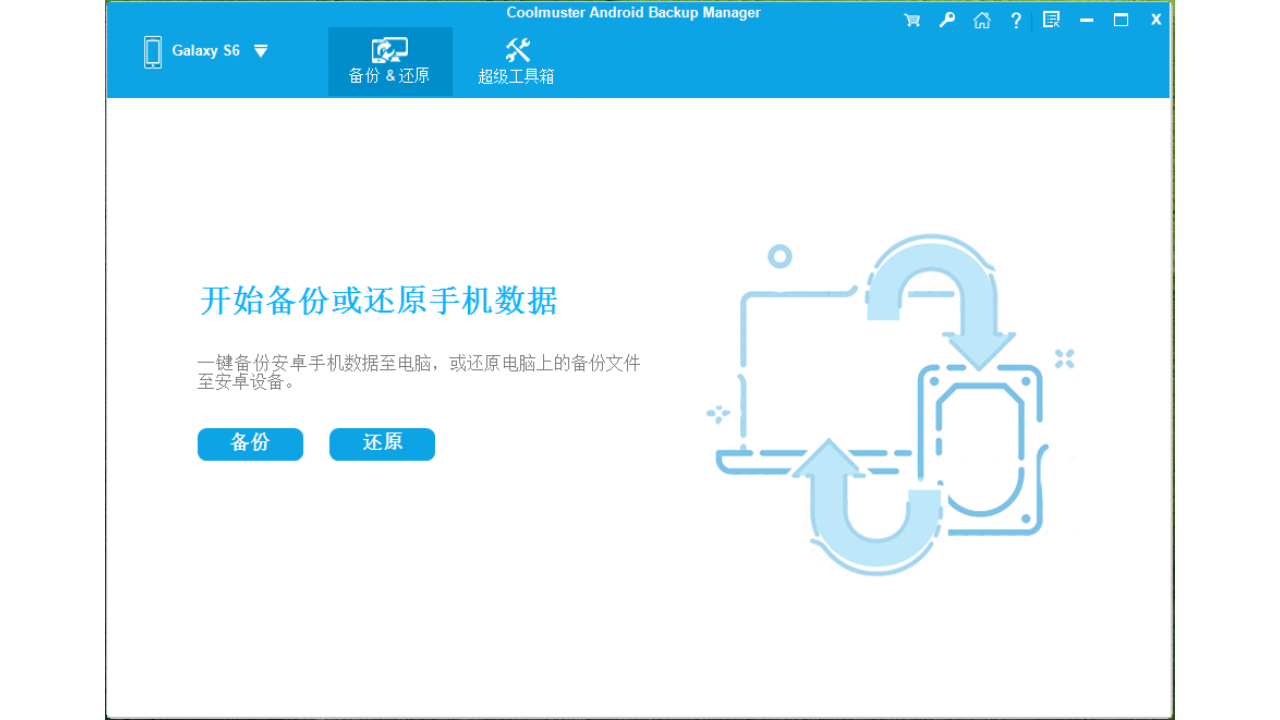This screenshot has height=720, width=1280.
Task: Minimize the application window
Action: [1086, 18]
